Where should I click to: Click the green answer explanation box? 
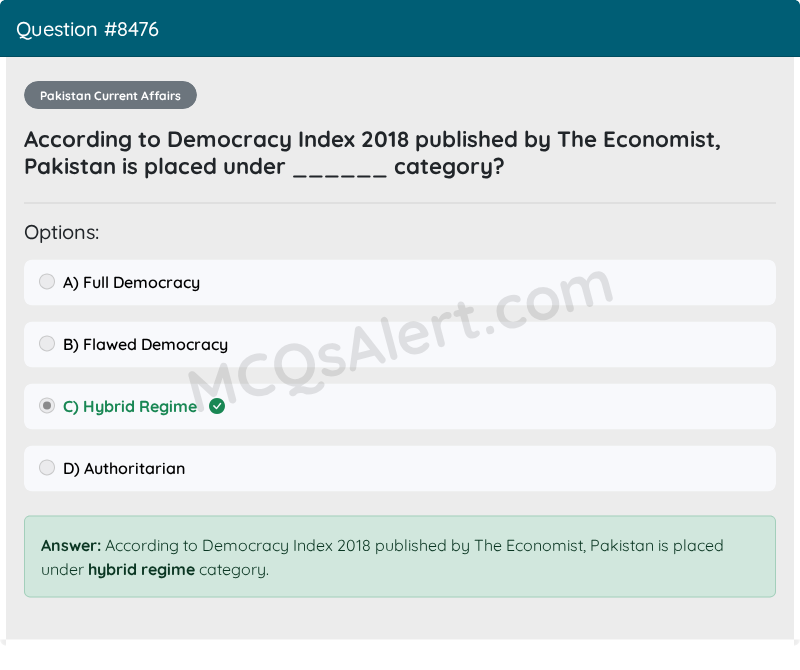coord(400,557)
